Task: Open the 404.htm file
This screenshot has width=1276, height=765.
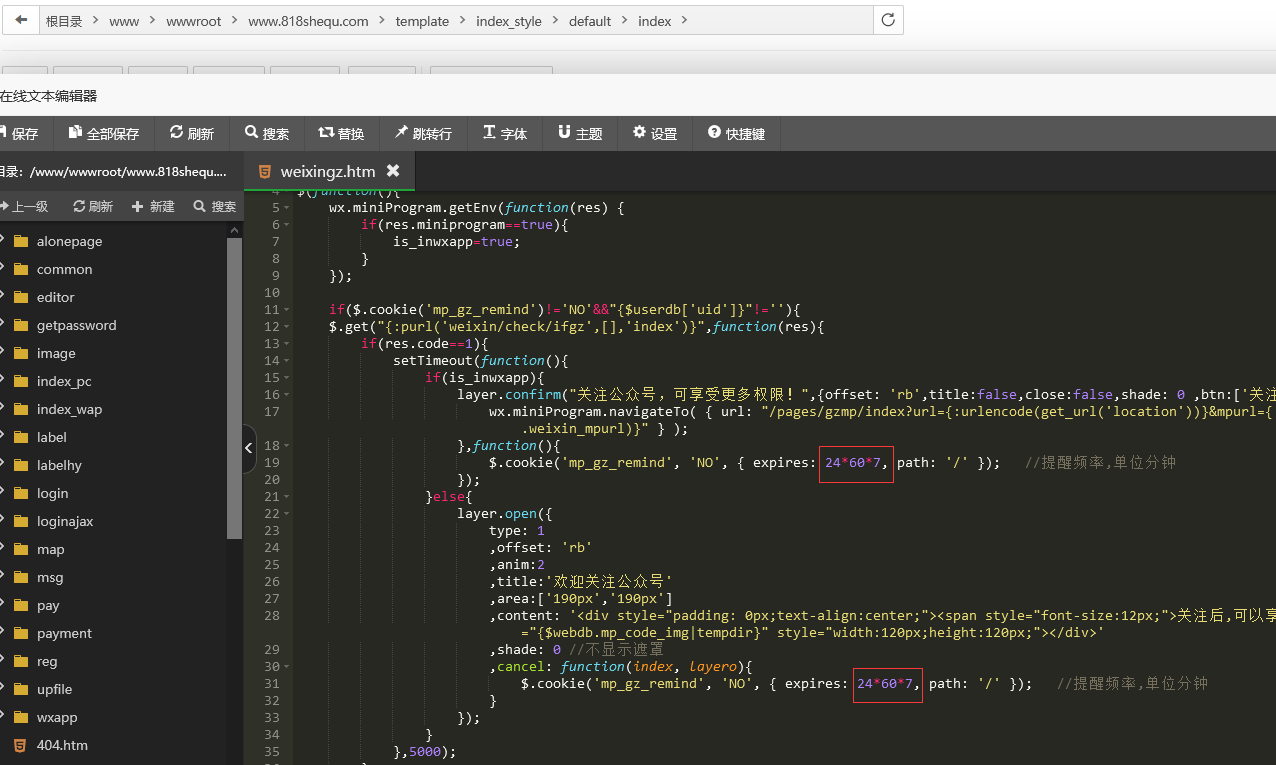Action: tap(61, 746)
